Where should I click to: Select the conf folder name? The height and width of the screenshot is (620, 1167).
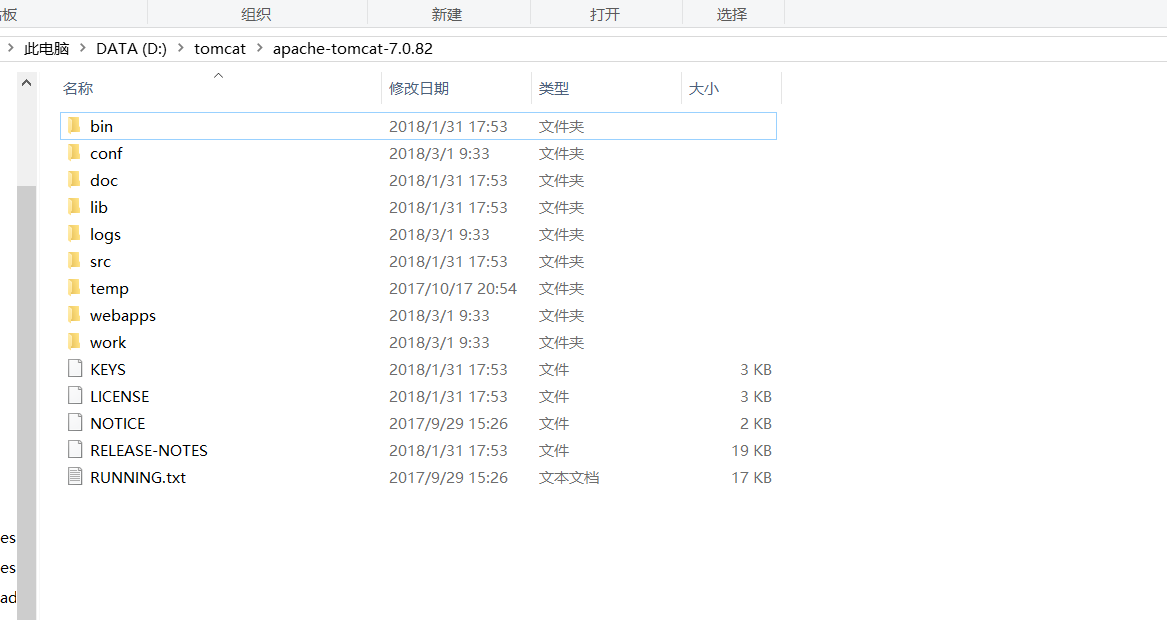tap(106, 153)
